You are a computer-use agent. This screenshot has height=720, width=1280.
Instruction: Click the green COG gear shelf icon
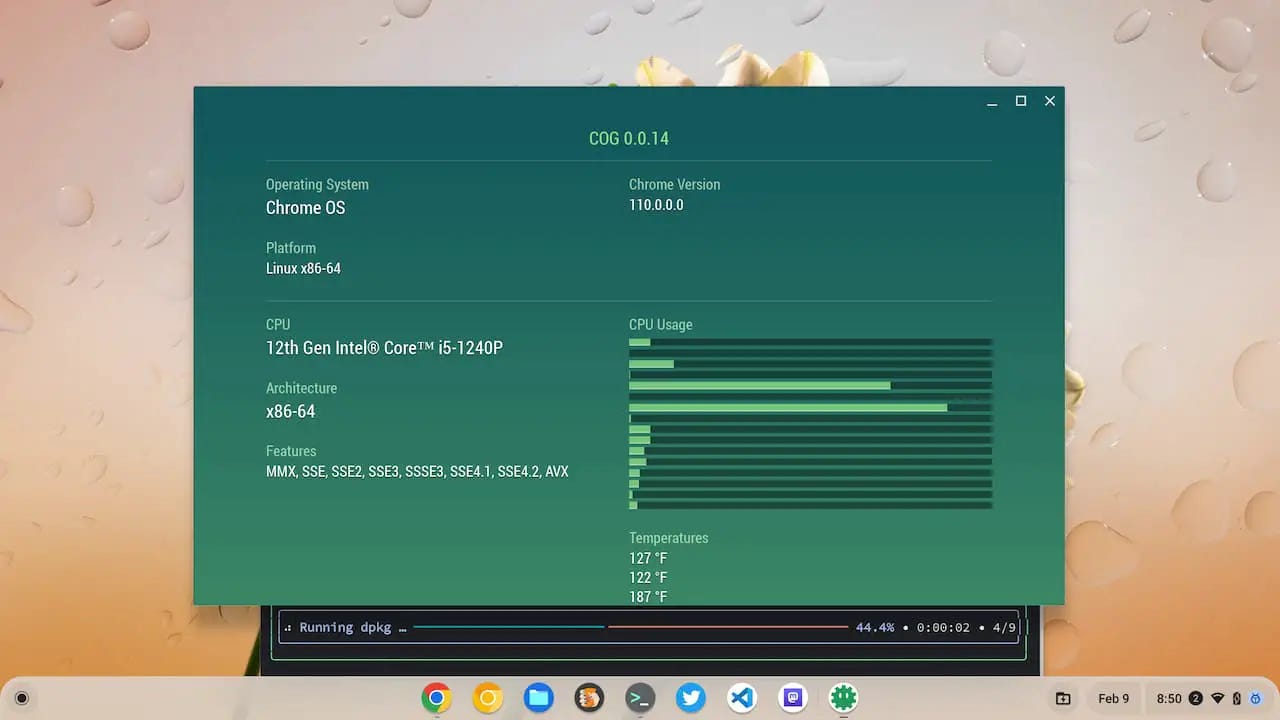pyautogui.click(x=844, y=698)
